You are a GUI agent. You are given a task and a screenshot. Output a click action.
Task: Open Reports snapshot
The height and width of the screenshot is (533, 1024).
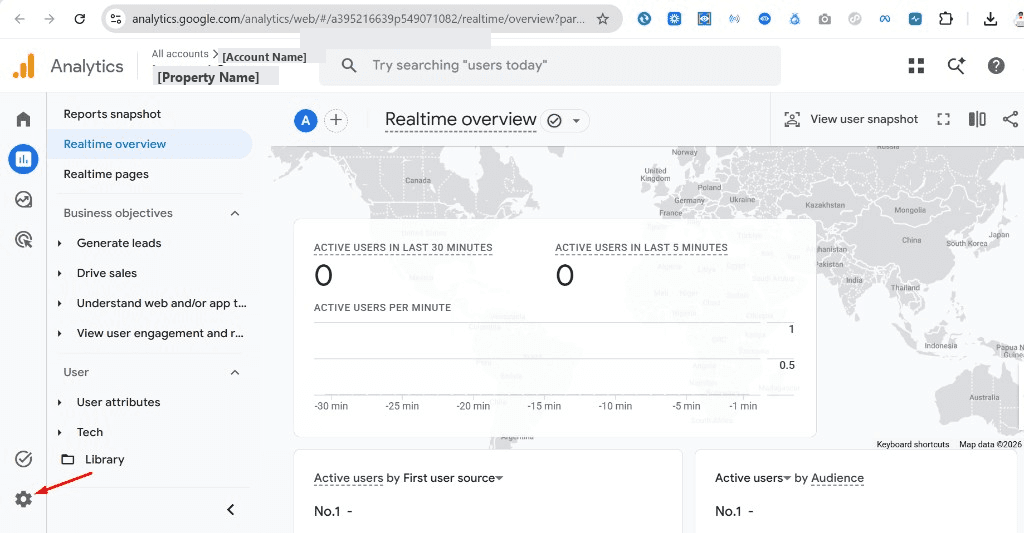(112, 114)
